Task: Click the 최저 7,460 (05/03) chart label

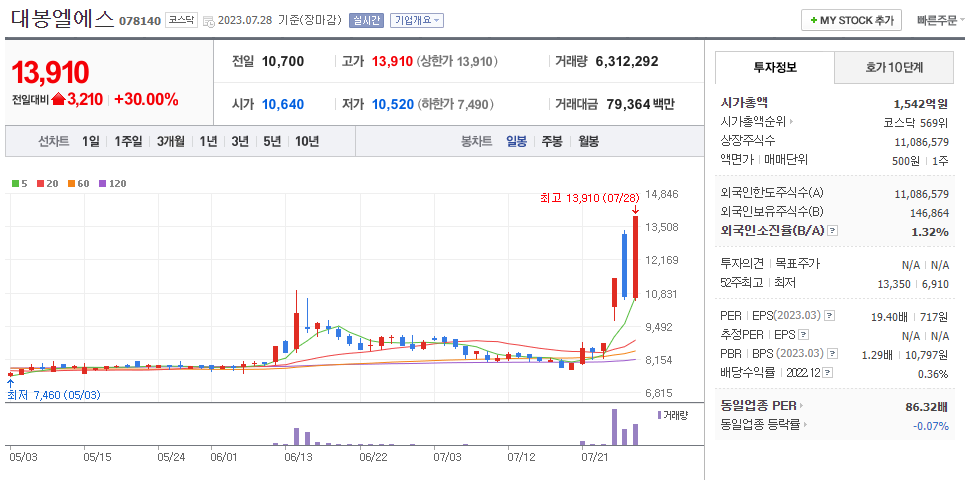Action: [x=53, y=395]
